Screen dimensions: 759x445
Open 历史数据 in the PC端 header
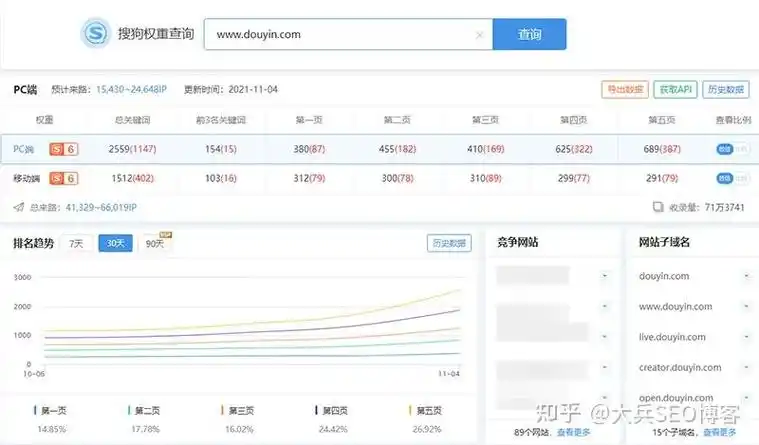pos(726,90)
